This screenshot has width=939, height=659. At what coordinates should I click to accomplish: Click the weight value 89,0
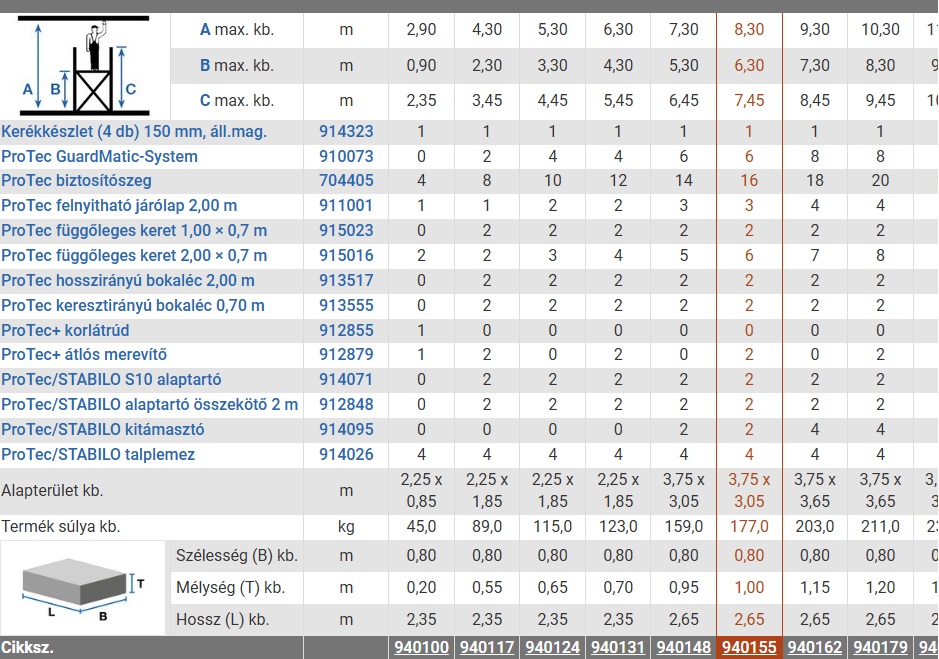(x=487, y=527)
